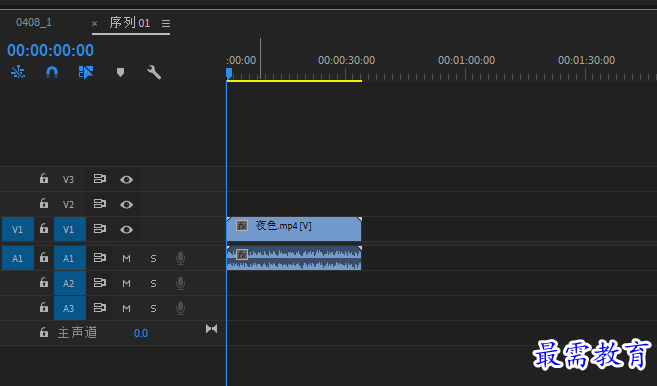Toggle sync lock on A1

[100, 257]
